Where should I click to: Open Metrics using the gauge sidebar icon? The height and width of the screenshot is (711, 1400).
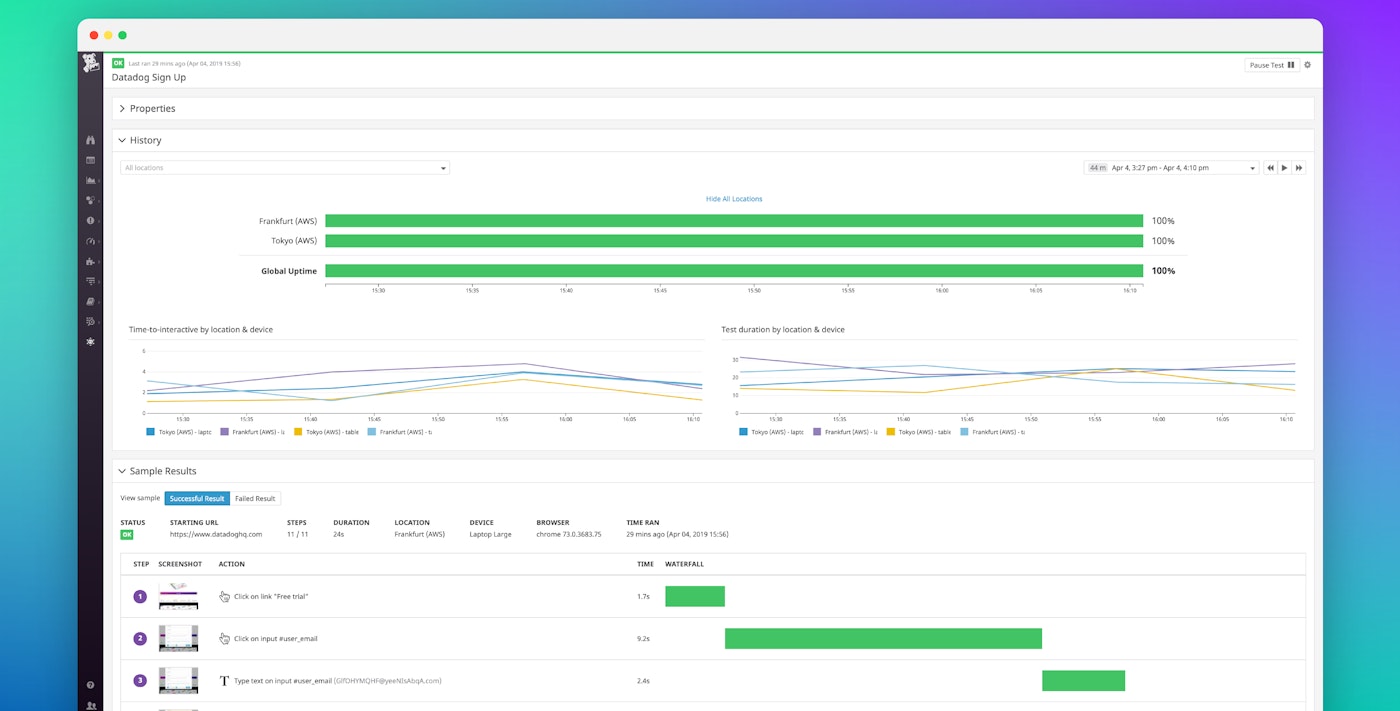click(90, 241)
